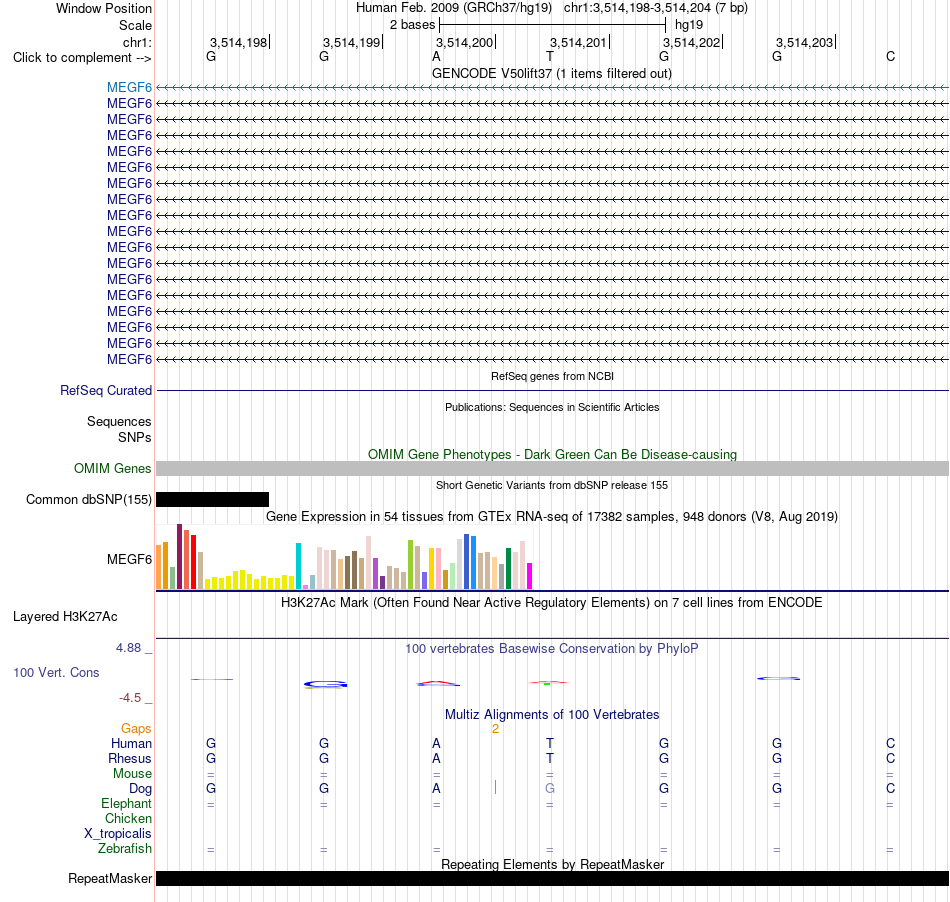Image resolution: width=950 pixels, height=902 pixels.
Task: Select the black RepeatMasker element bar
Action: [x=552, y=878]
